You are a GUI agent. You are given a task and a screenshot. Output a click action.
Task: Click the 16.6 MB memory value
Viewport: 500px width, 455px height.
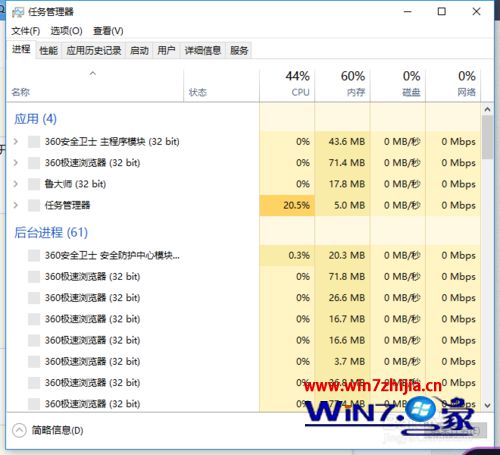pyautogui.click(x=347, y=340)
